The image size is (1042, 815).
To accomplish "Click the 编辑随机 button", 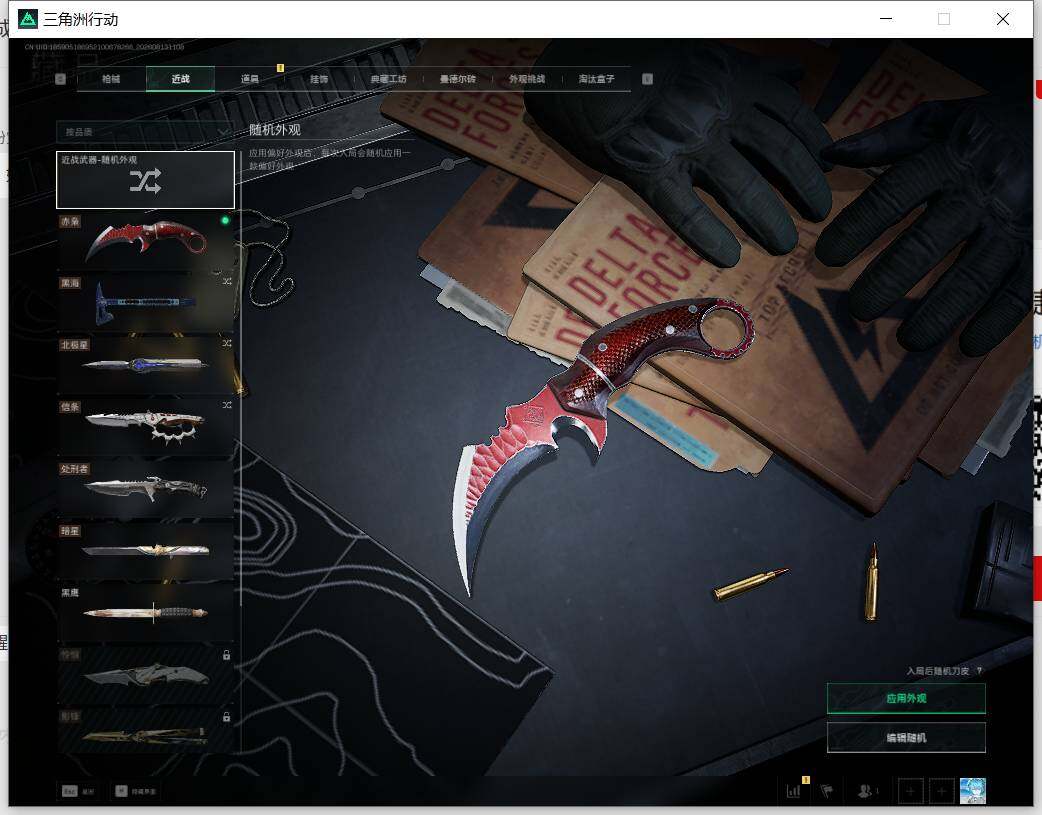I will pyautogui.click(x=906, y=737).
